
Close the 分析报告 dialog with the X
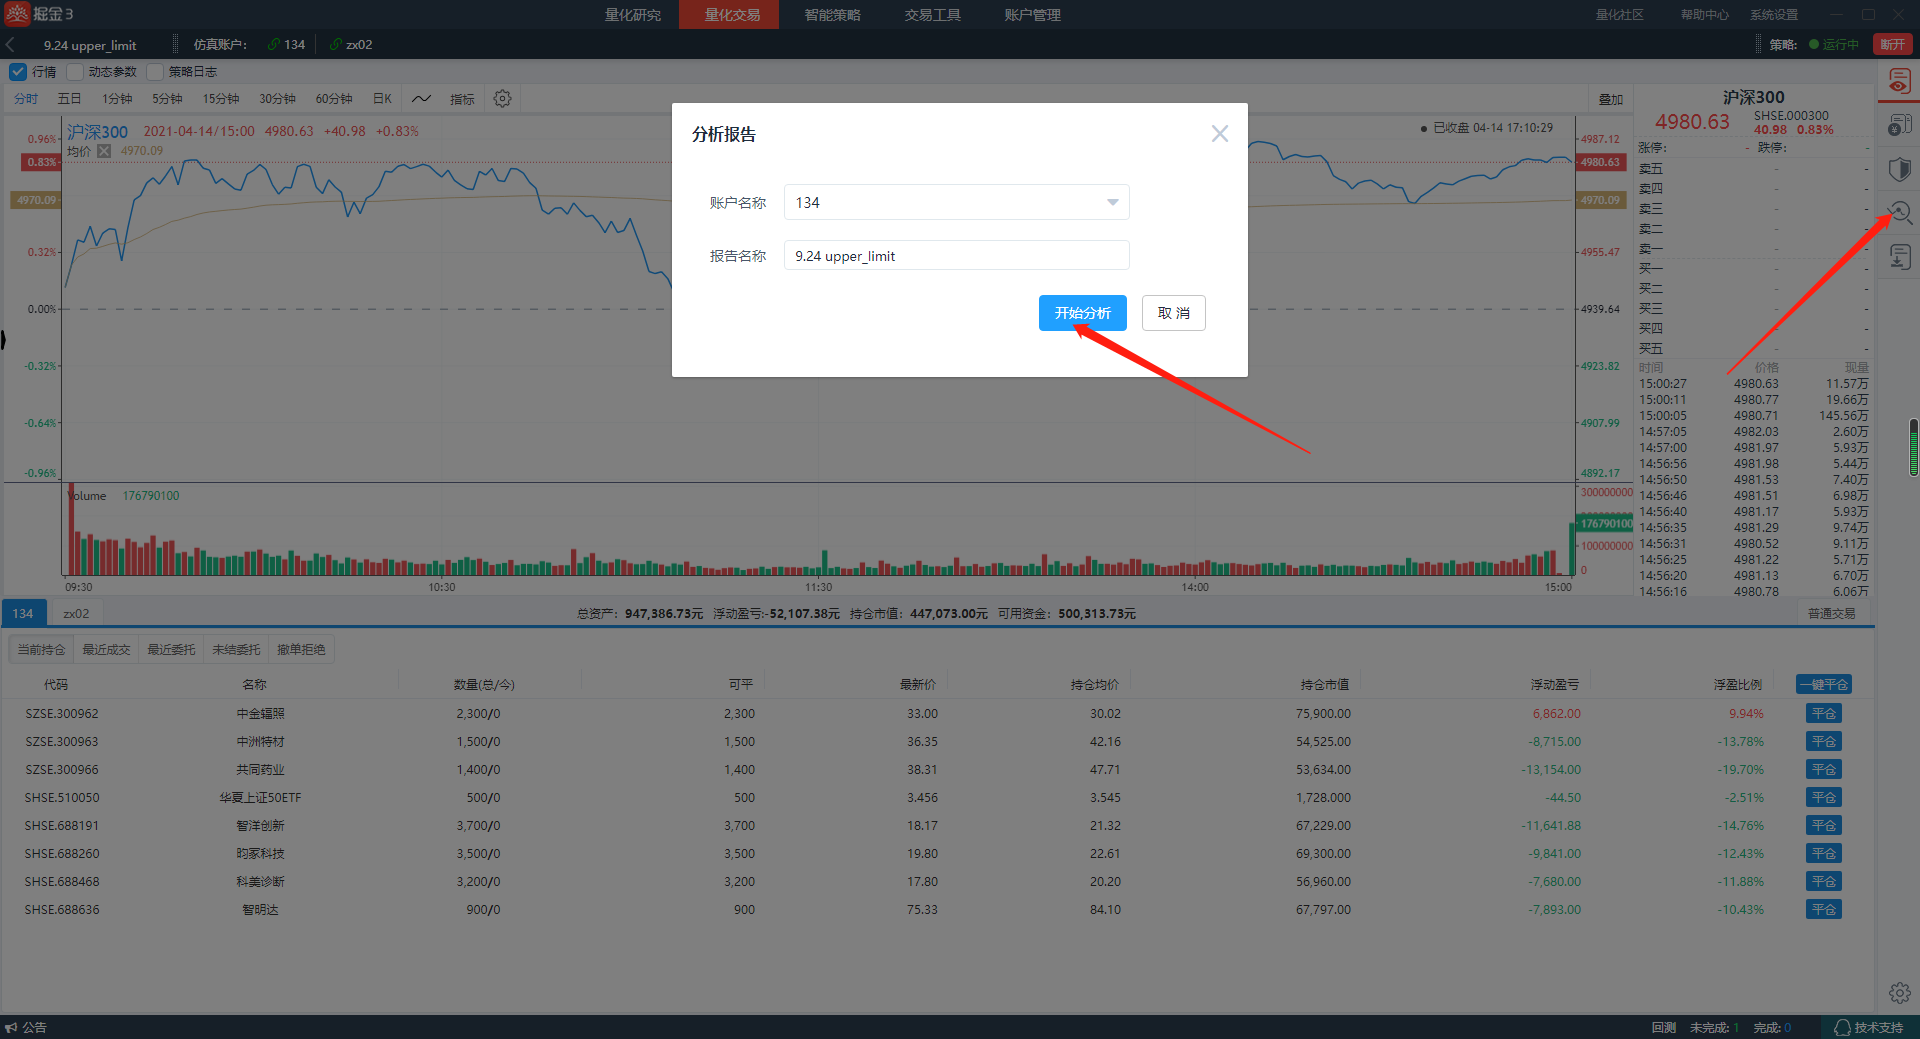pos(1219,134)
